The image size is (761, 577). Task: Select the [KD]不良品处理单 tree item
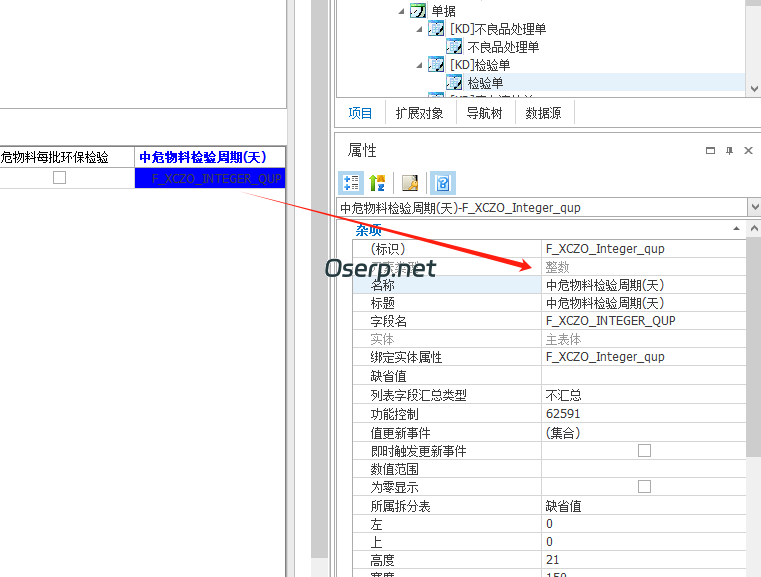pos(498,29)
